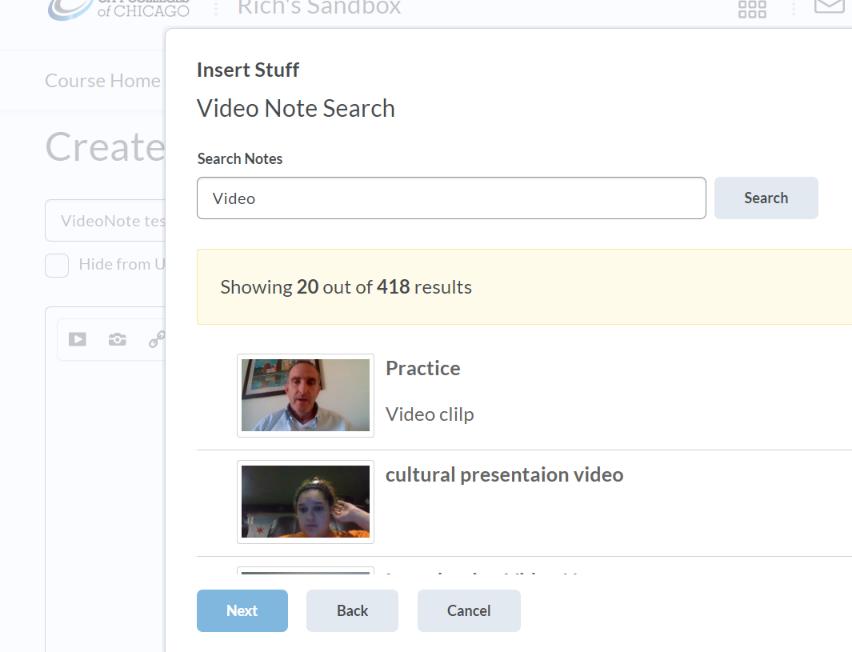Cancel the Insert Stuff dialog
The width and height of the screenshot is (852, 652).
coord(468,611)
